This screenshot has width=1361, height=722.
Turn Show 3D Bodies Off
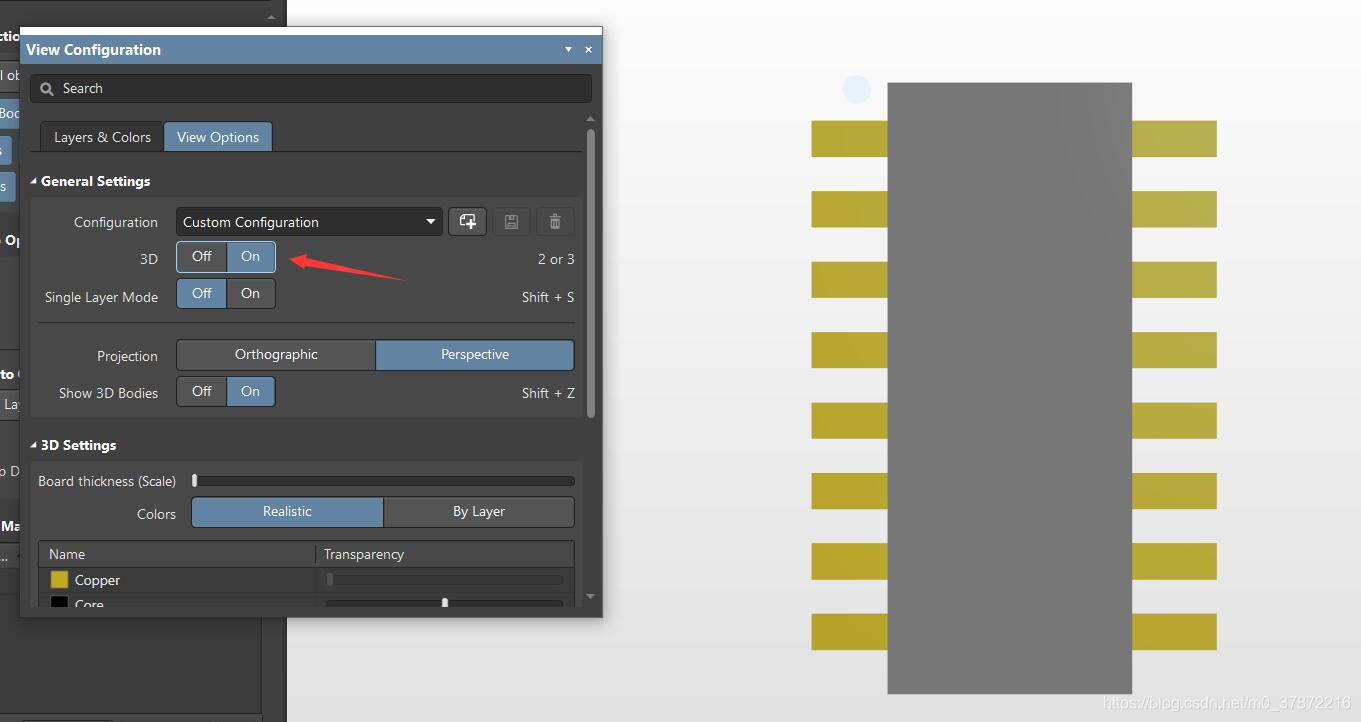pyautogui.click(x=202, y=391)
